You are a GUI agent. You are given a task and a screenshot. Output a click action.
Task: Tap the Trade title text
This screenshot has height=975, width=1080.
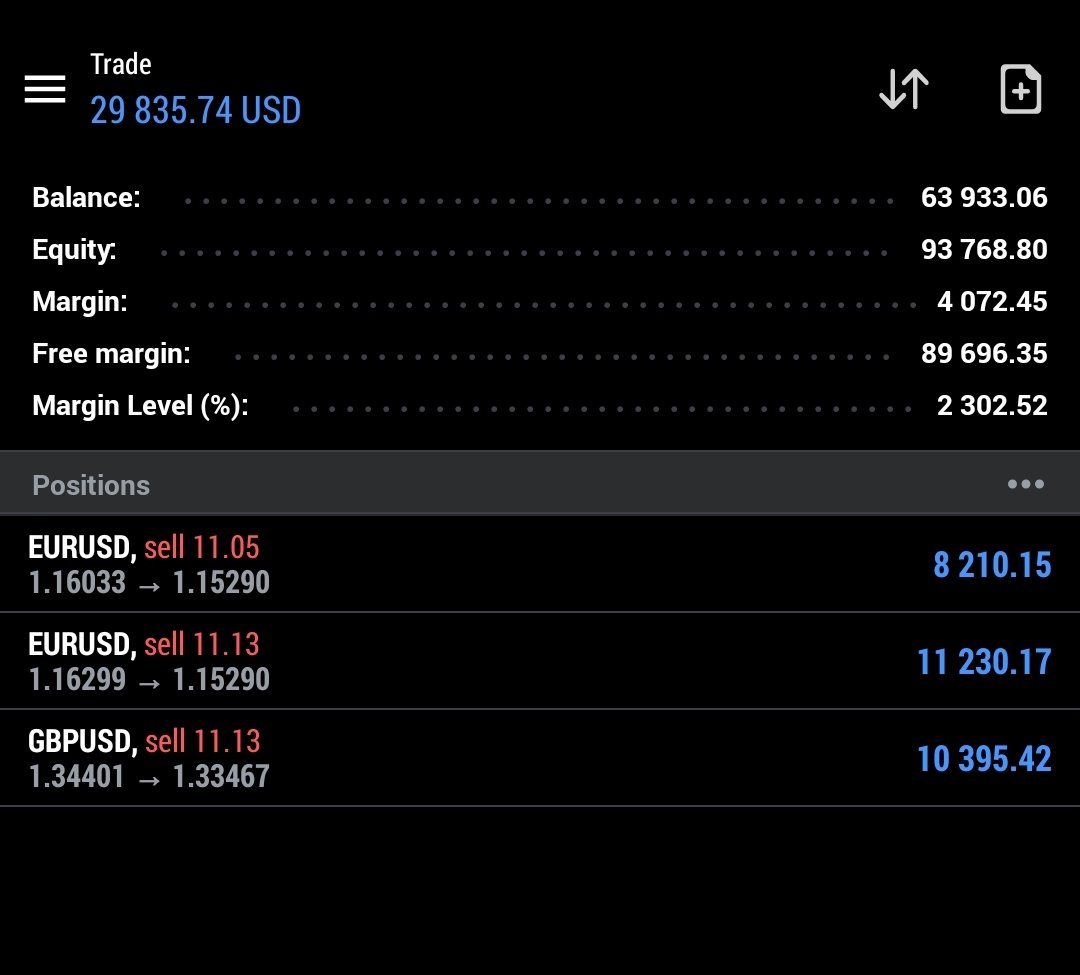[x=121, y=64]
